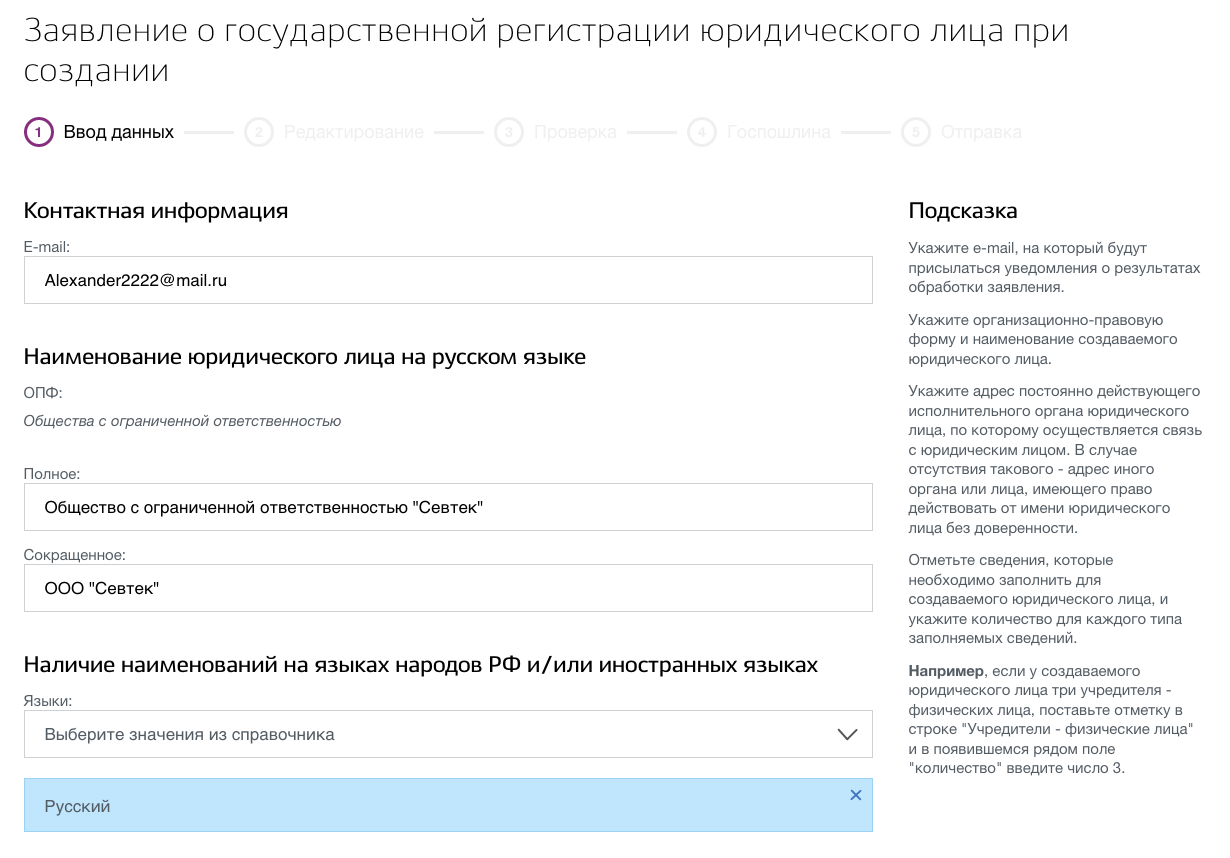Open the Выберите значения из справочника combo box
This screenshot has width=1230, height=858.
(x=448, y=734)
